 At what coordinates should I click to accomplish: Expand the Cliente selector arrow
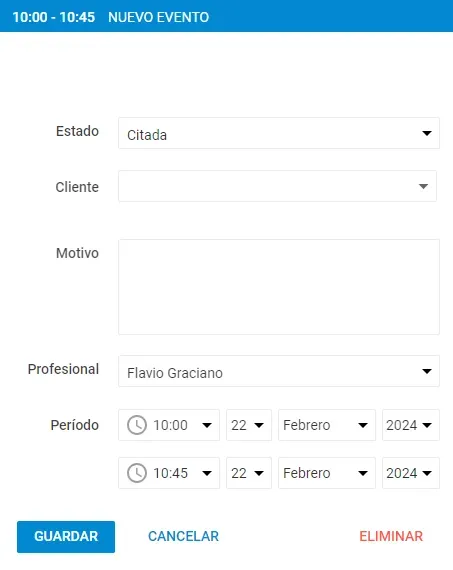point(423,186)
